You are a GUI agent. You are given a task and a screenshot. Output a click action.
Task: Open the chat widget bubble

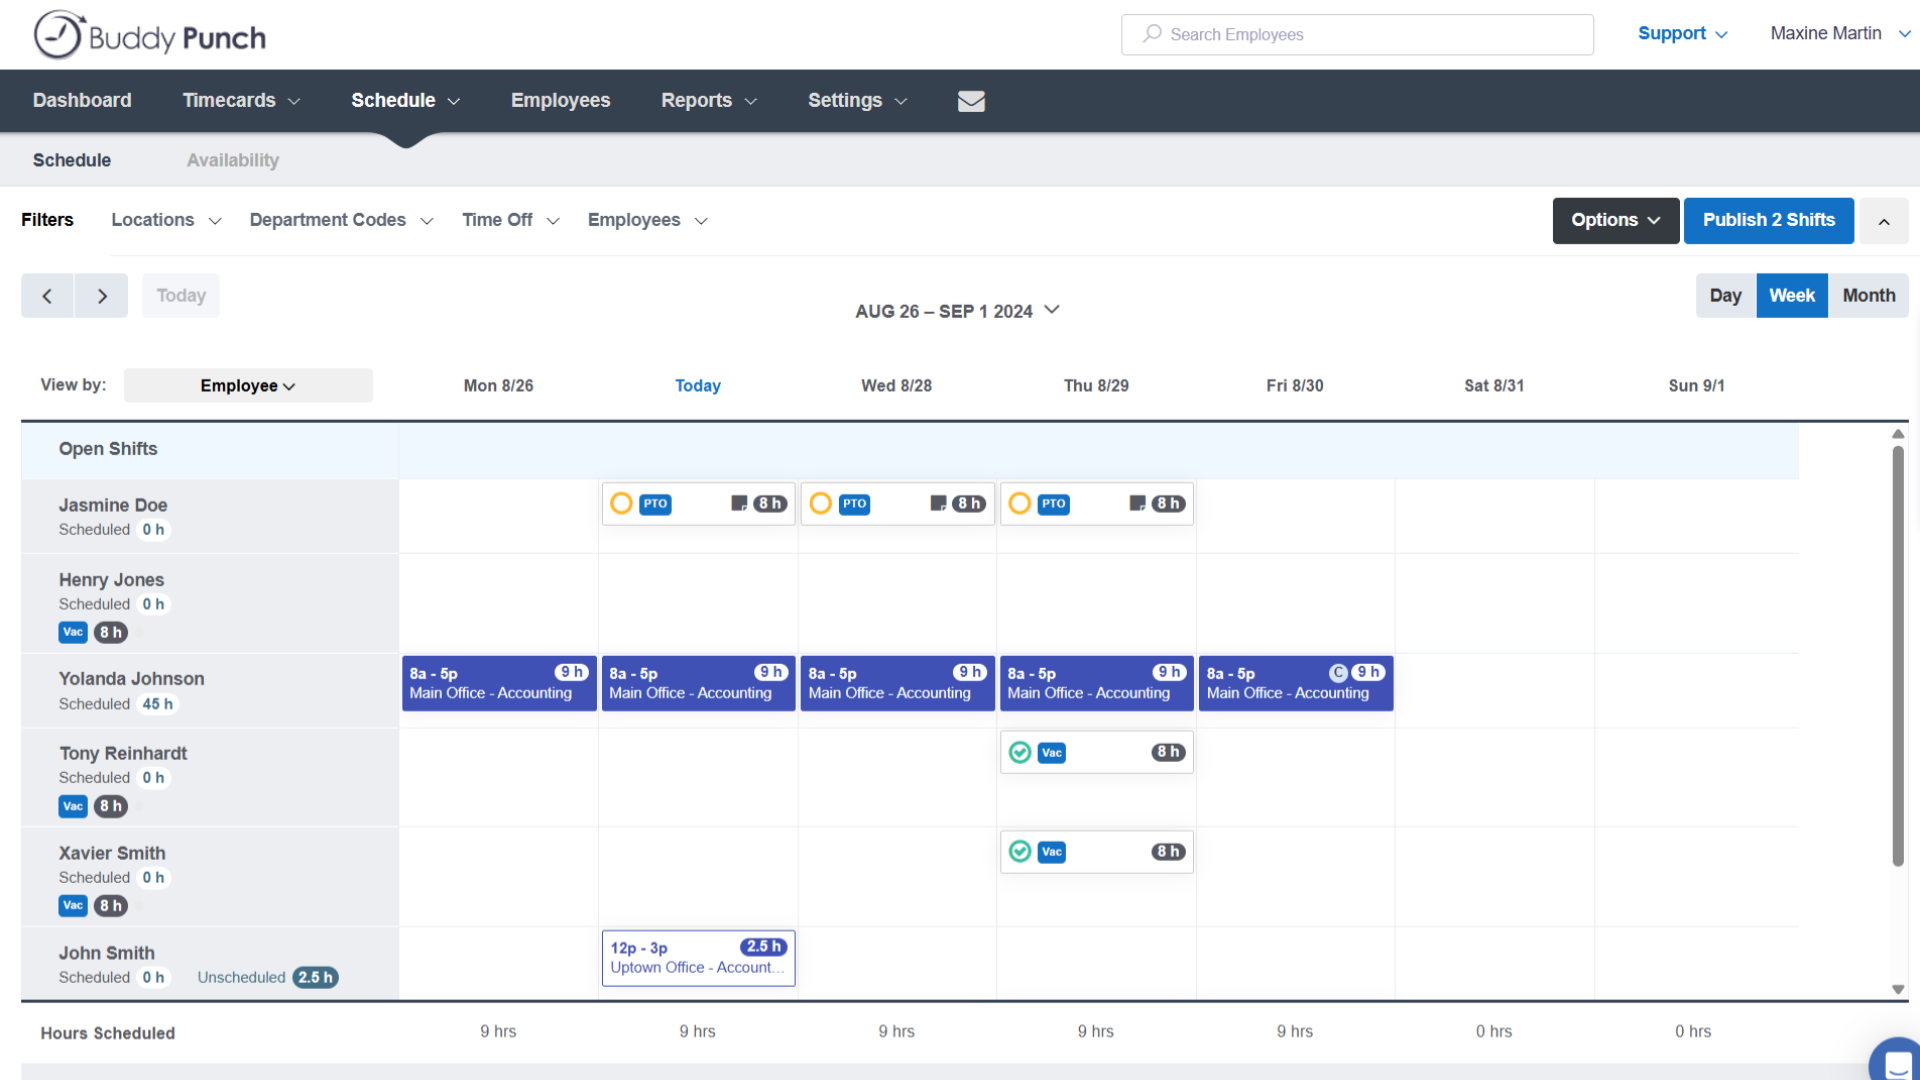pos(1896,1062)
